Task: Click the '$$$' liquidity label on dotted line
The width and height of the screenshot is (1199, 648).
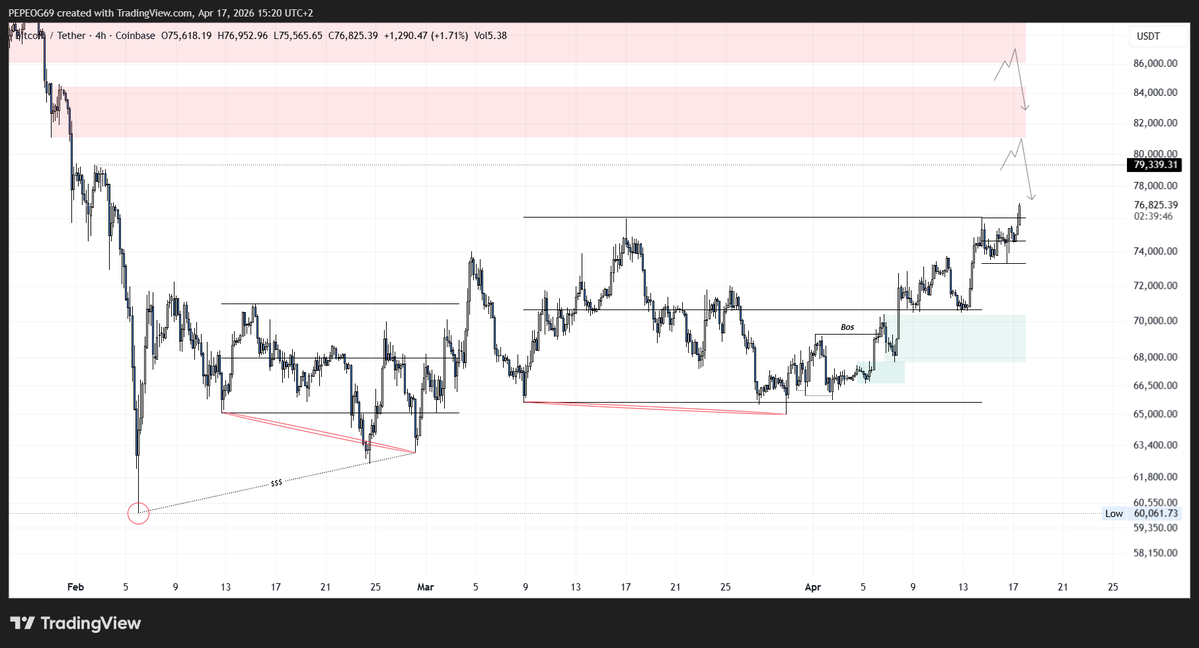Action: point(276,483)
